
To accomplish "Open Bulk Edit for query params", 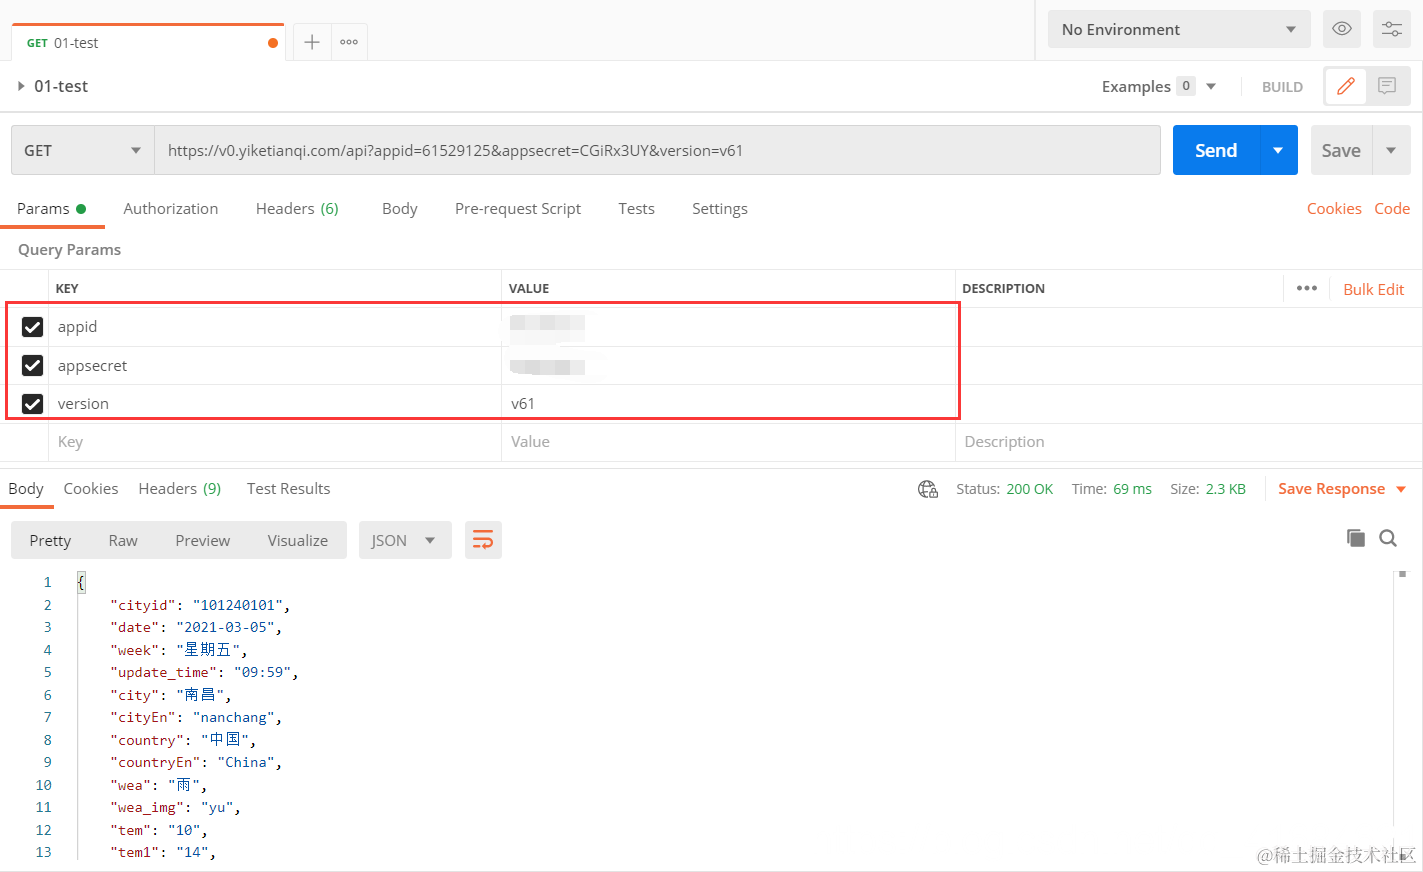I will click(x=1374, y=289).
